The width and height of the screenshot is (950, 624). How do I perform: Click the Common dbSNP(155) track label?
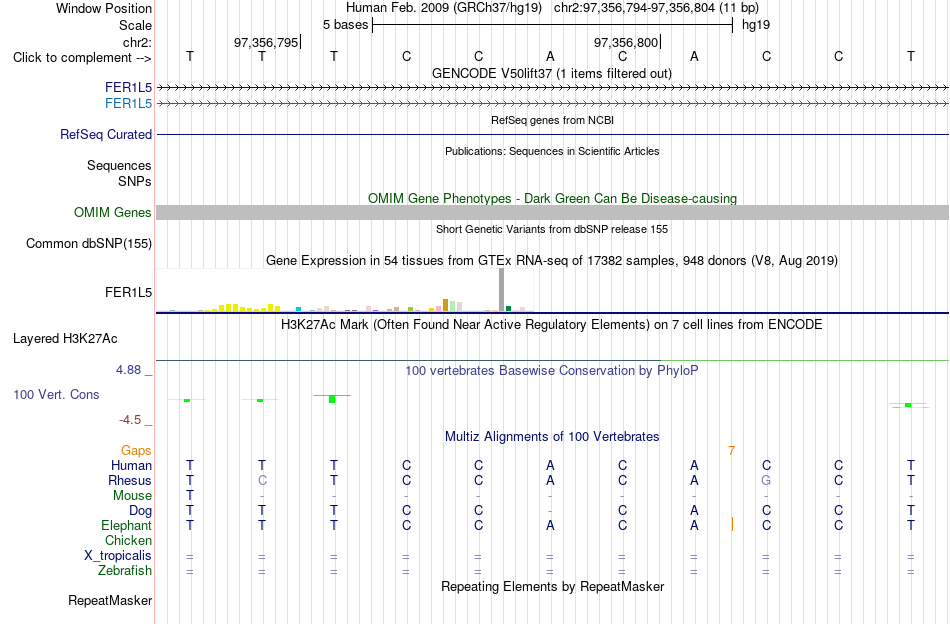click(x=88, y=244)
